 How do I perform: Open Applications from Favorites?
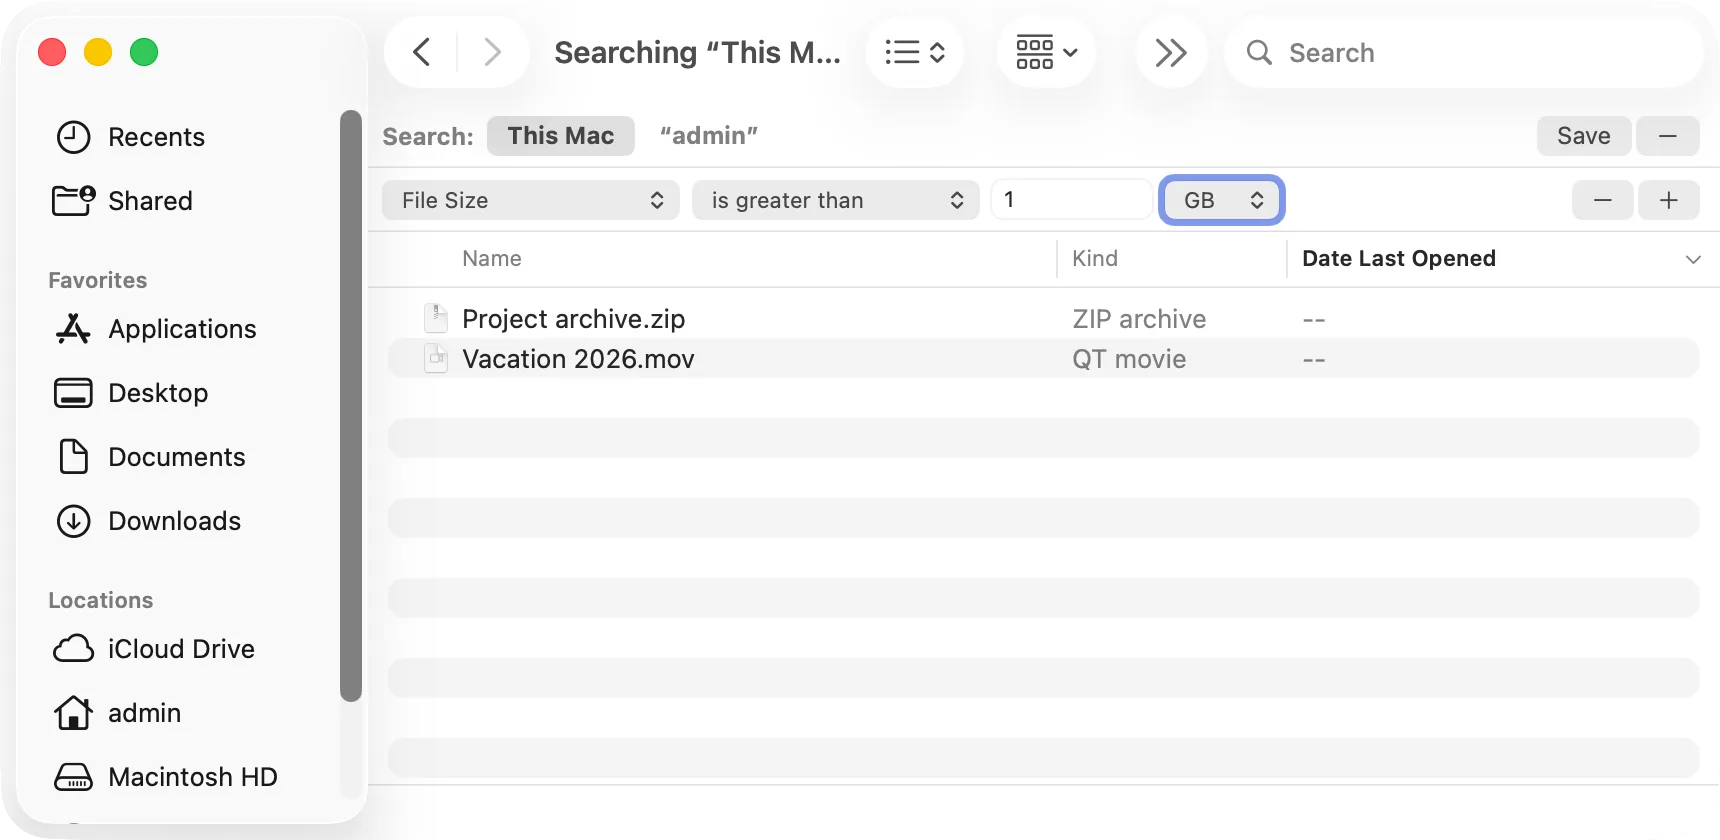pos(182,329)
